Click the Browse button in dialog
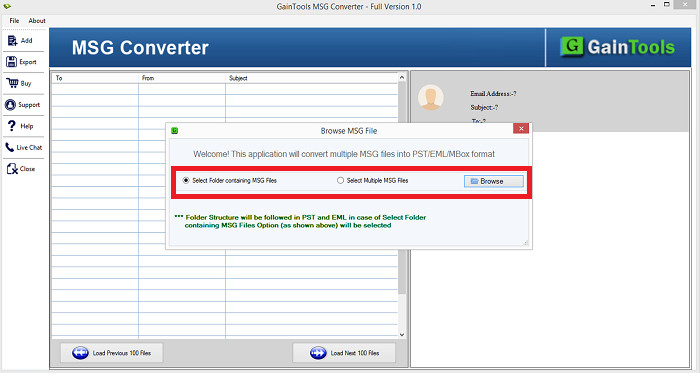The image size is (700, 373). [493, 181]
